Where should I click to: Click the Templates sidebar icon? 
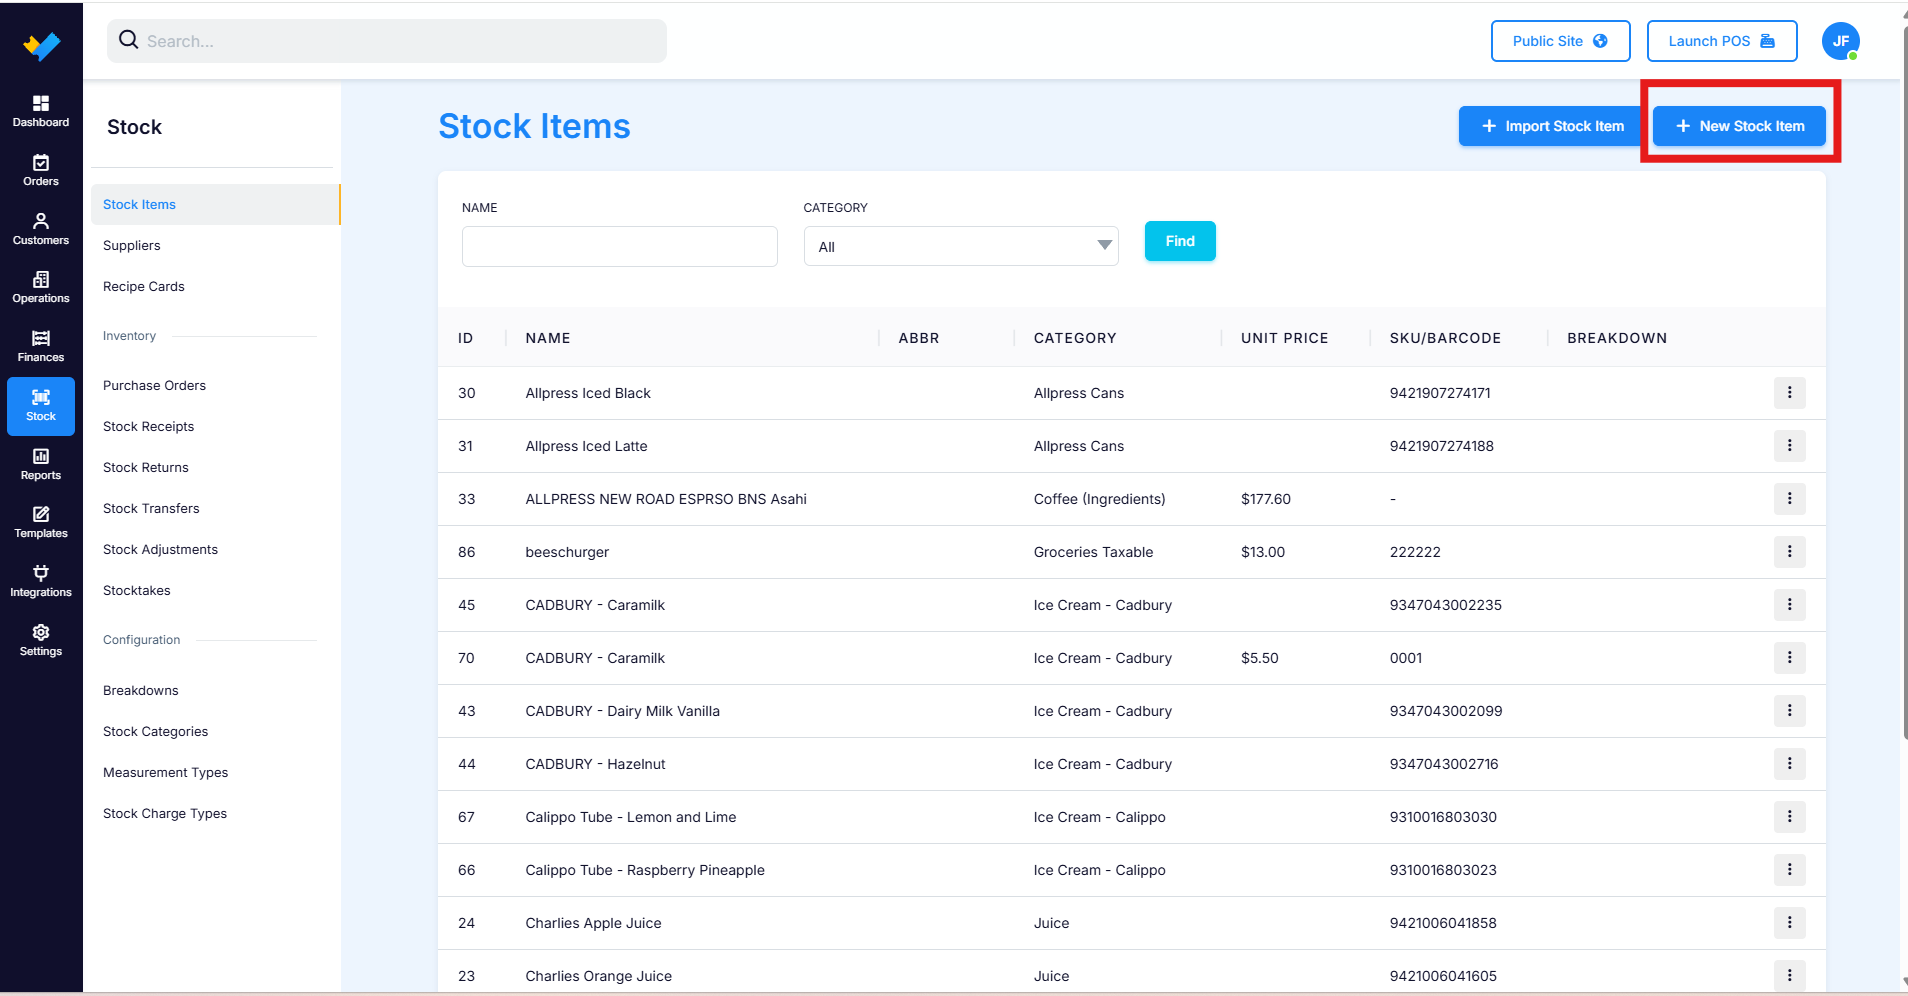(41, 523)
